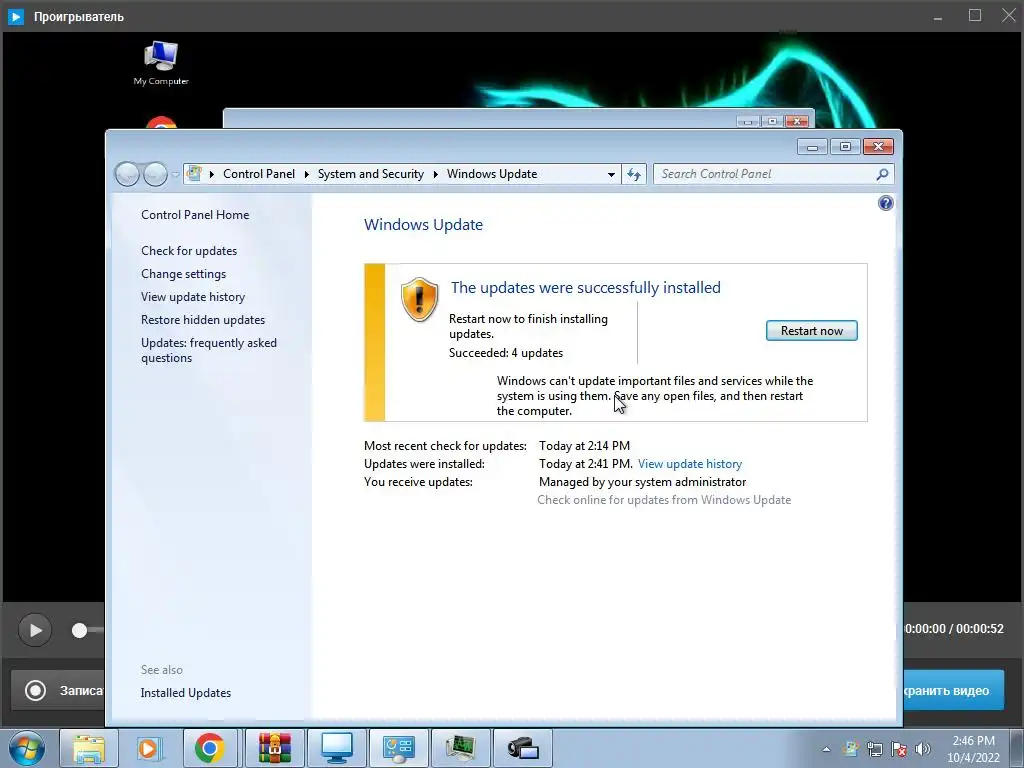Select the Windows Update breadcrumb
The image size is (1024, 768).
[492, 174]
